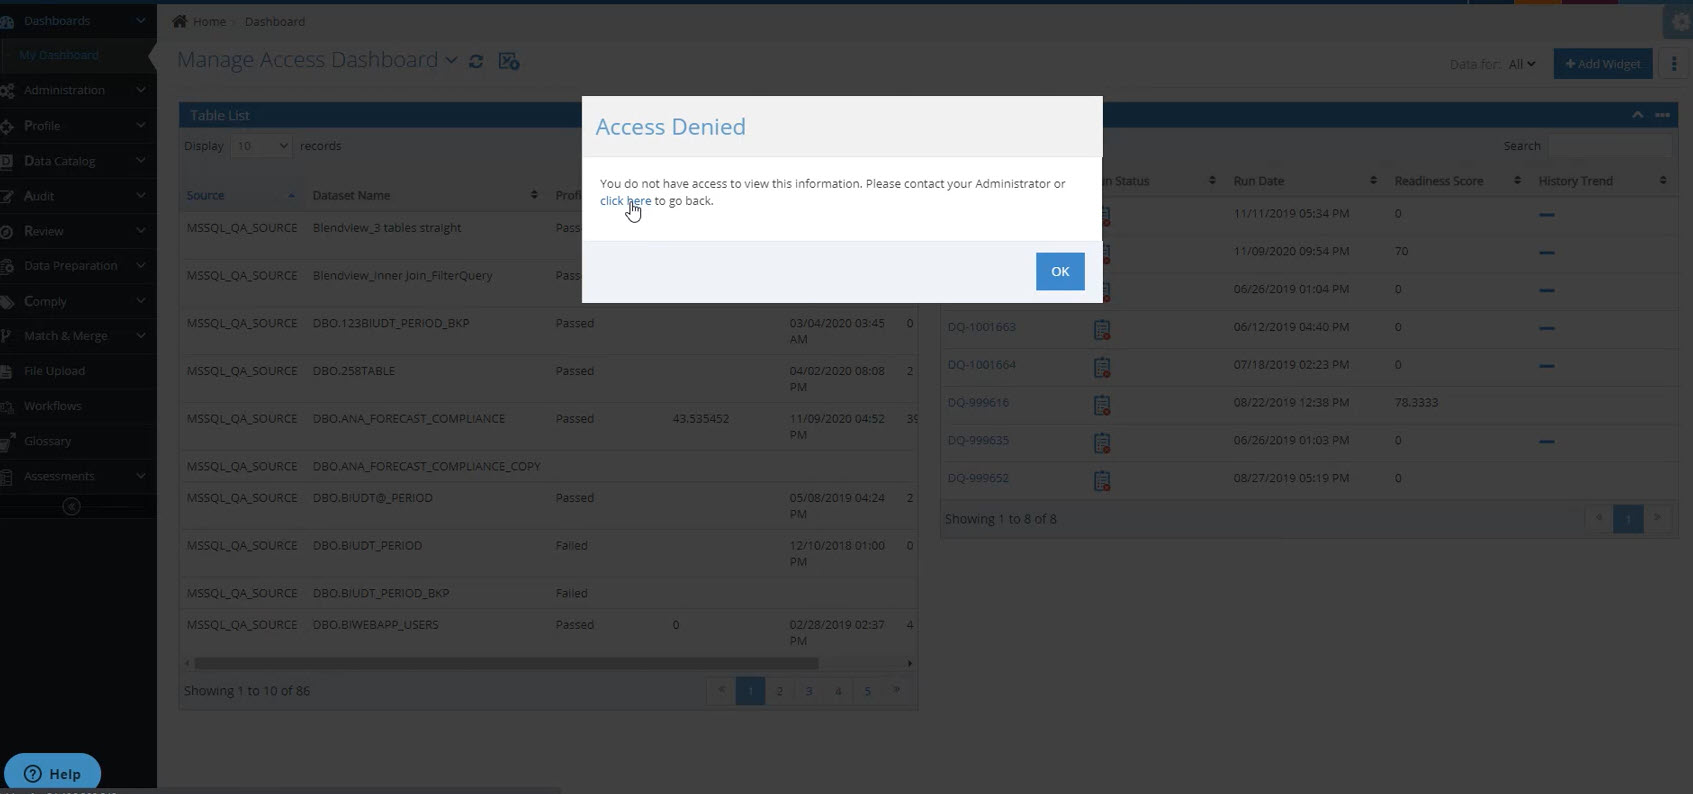Open dashboard settings icon next to refresh
The width and height of the screenshot is (1693, 794).
point(509,62)
